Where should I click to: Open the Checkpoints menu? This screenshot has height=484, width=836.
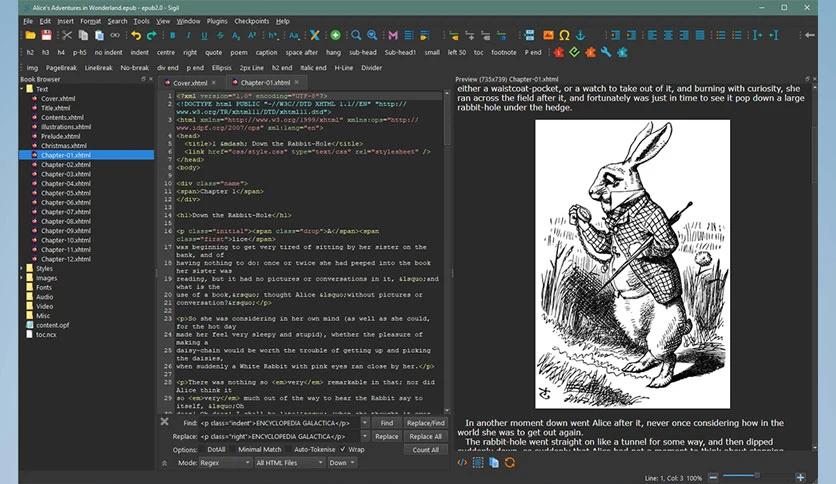tap(252, 21)
